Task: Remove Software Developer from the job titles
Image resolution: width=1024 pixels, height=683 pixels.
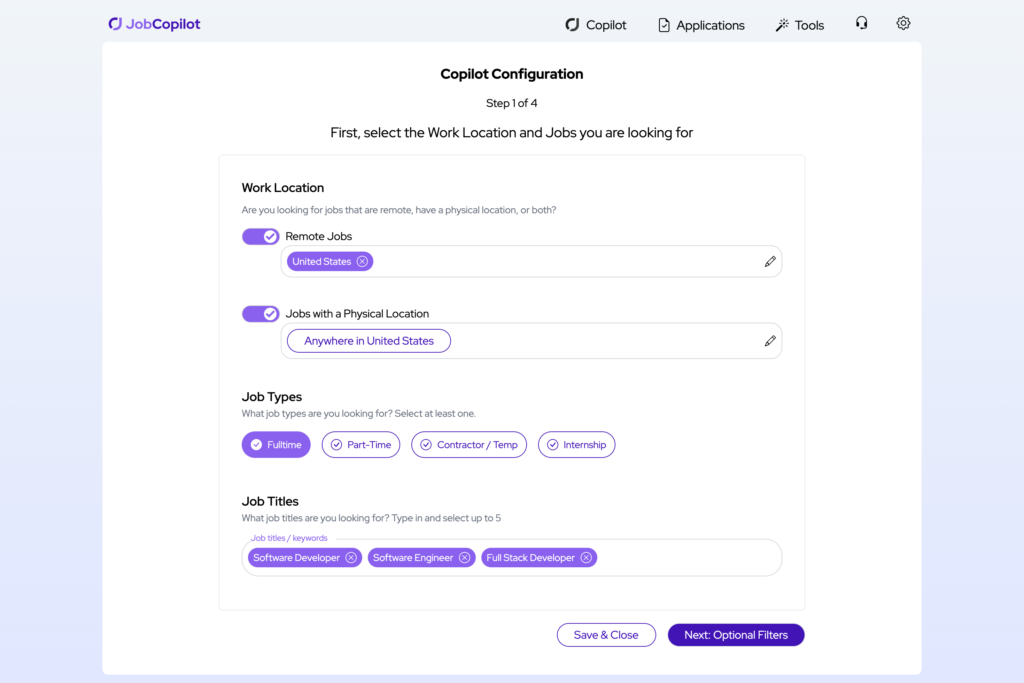Action: (351, 557)
